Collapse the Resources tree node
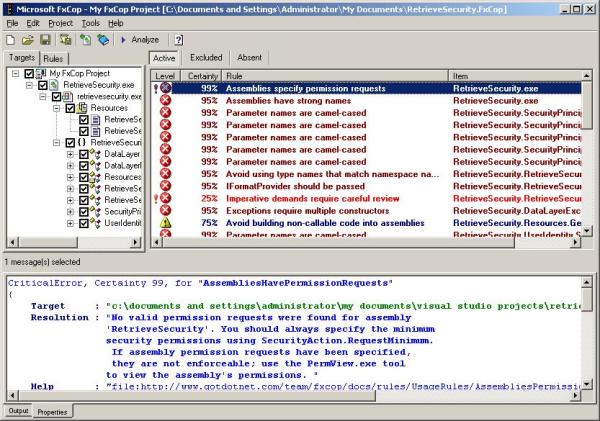 (57, 108)
